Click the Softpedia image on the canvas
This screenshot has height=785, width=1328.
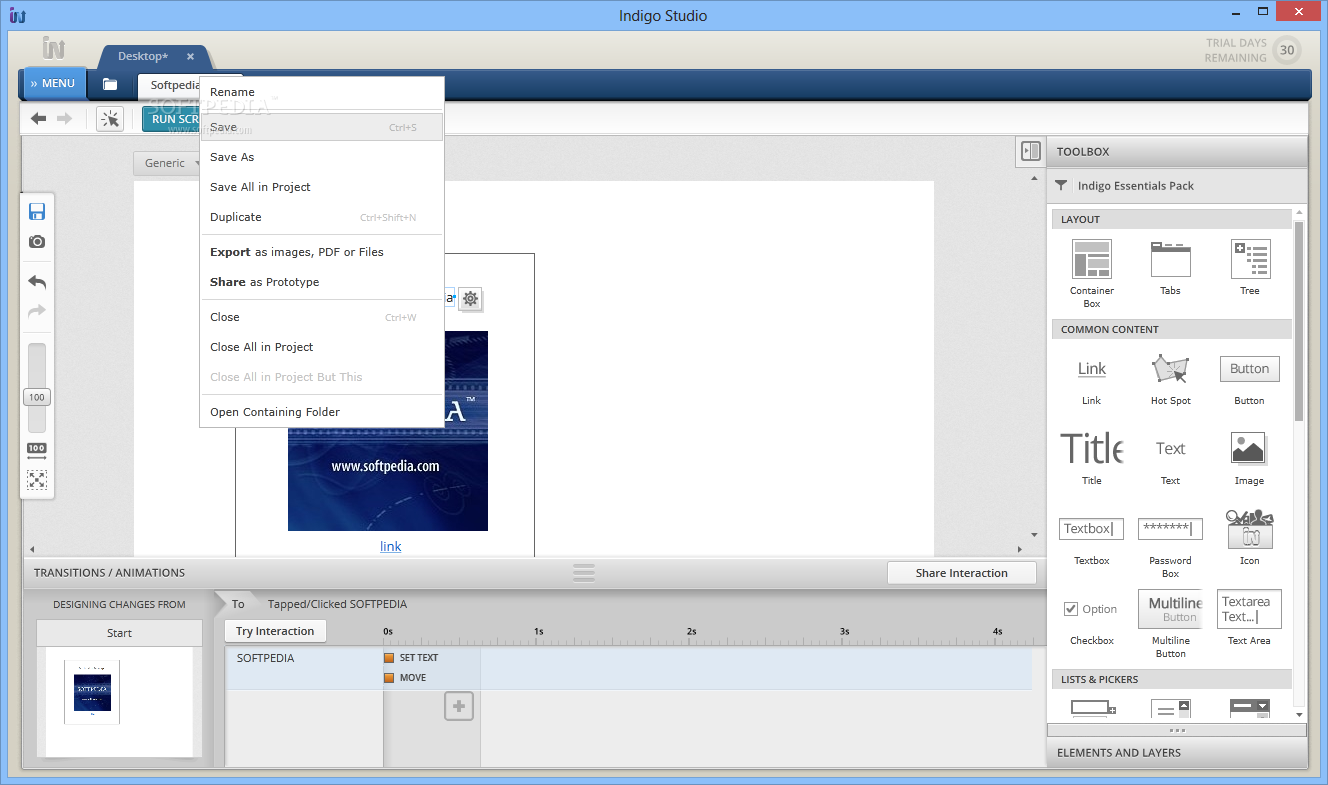388,431
